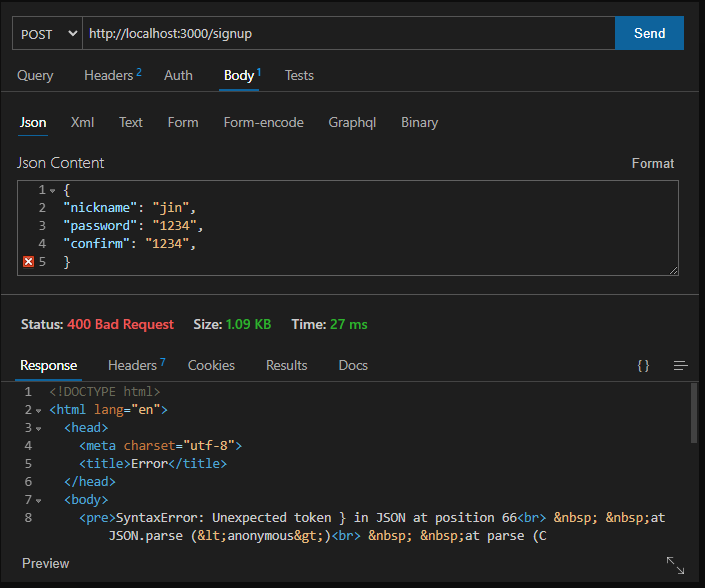Click the DOCTYPE html line in response
The height and width of the screenshot is (588, 705).
[104, 392]
